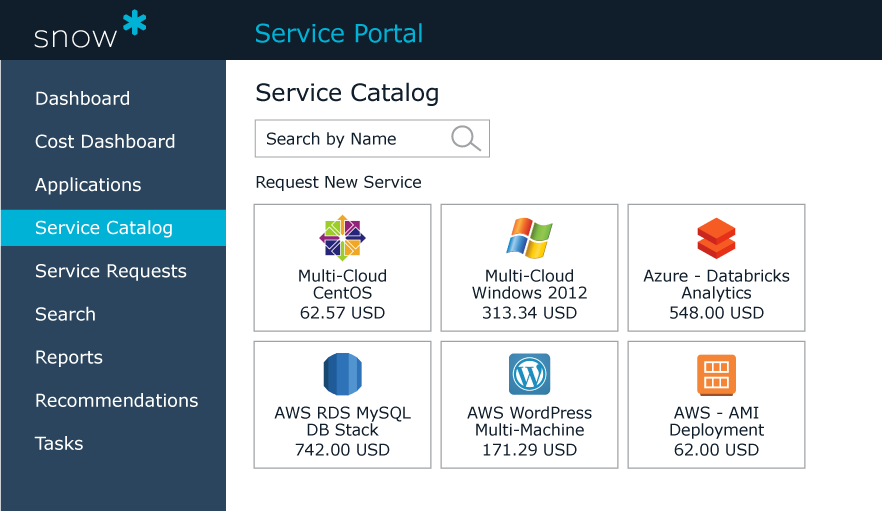Click the WordPress logo icon
The width and height of the screenshot is (882, 511).
529,375
